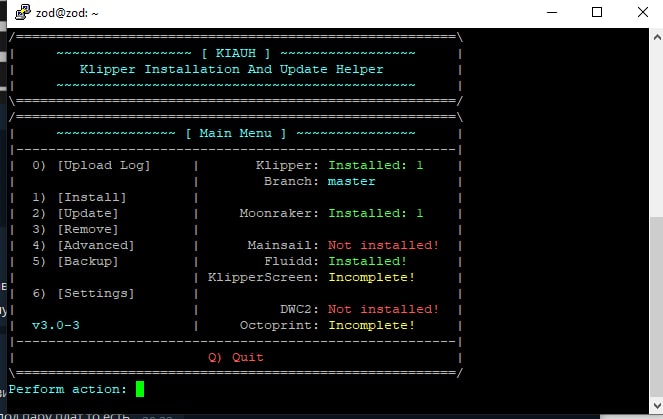Click the "3) [Remove]" menu entry
The image size is (663, 419).
tap(75, 229)
